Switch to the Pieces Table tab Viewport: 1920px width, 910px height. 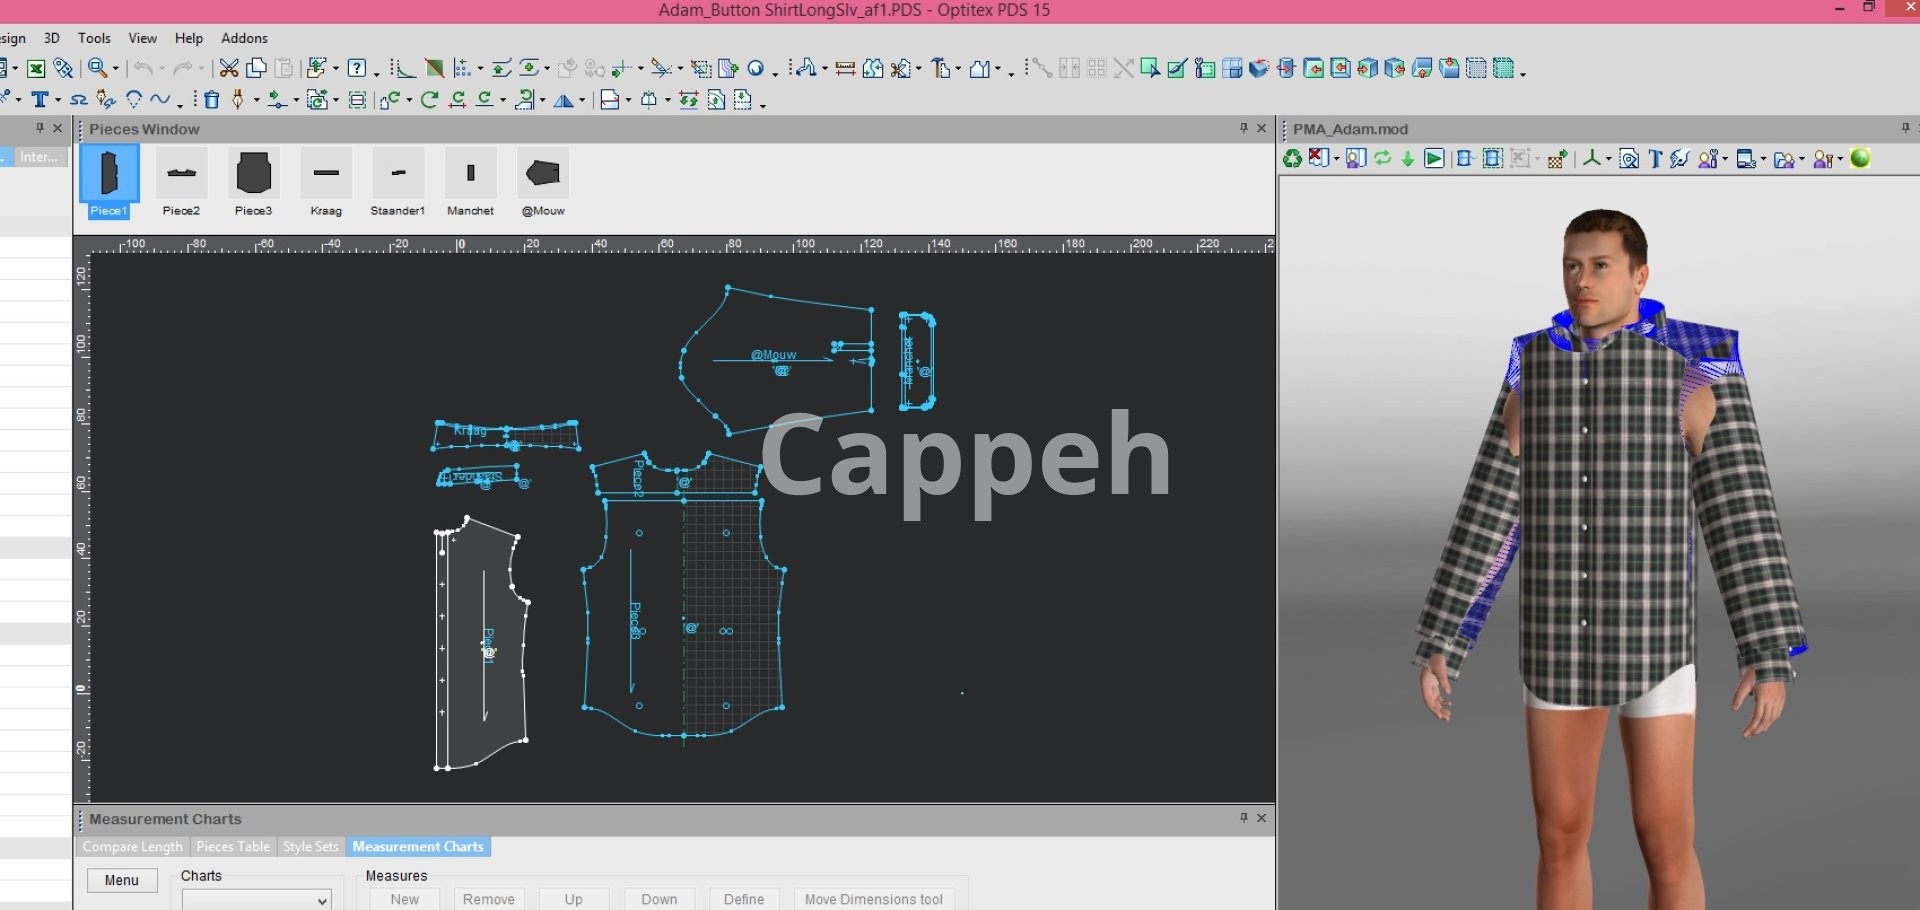(233, 847)
